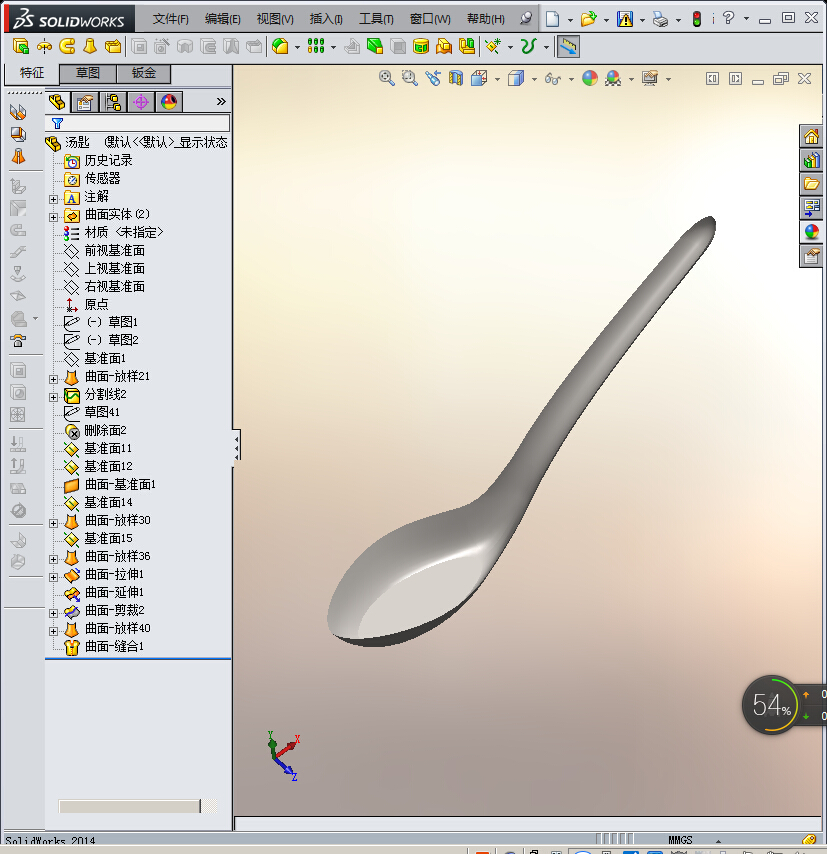
Task: Click Zoom to Area icon
Action: click(x=410, y=78)
